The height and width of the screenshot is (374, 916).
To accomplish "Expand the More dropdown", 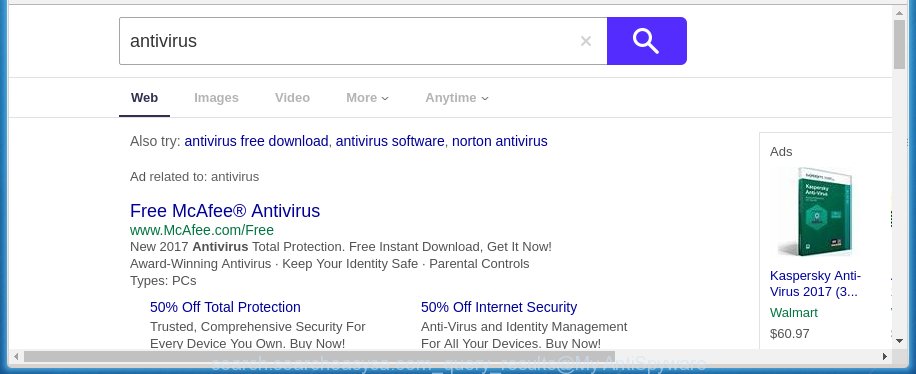I will point(367,98).
